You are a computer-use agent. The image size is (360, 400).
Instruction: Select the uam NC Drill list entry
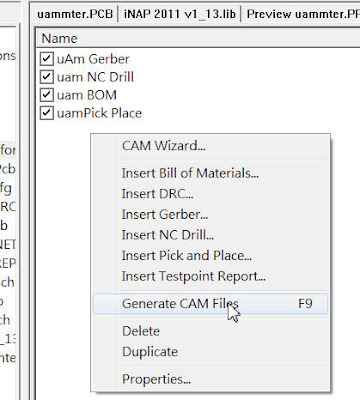click(x=95, y=77)
